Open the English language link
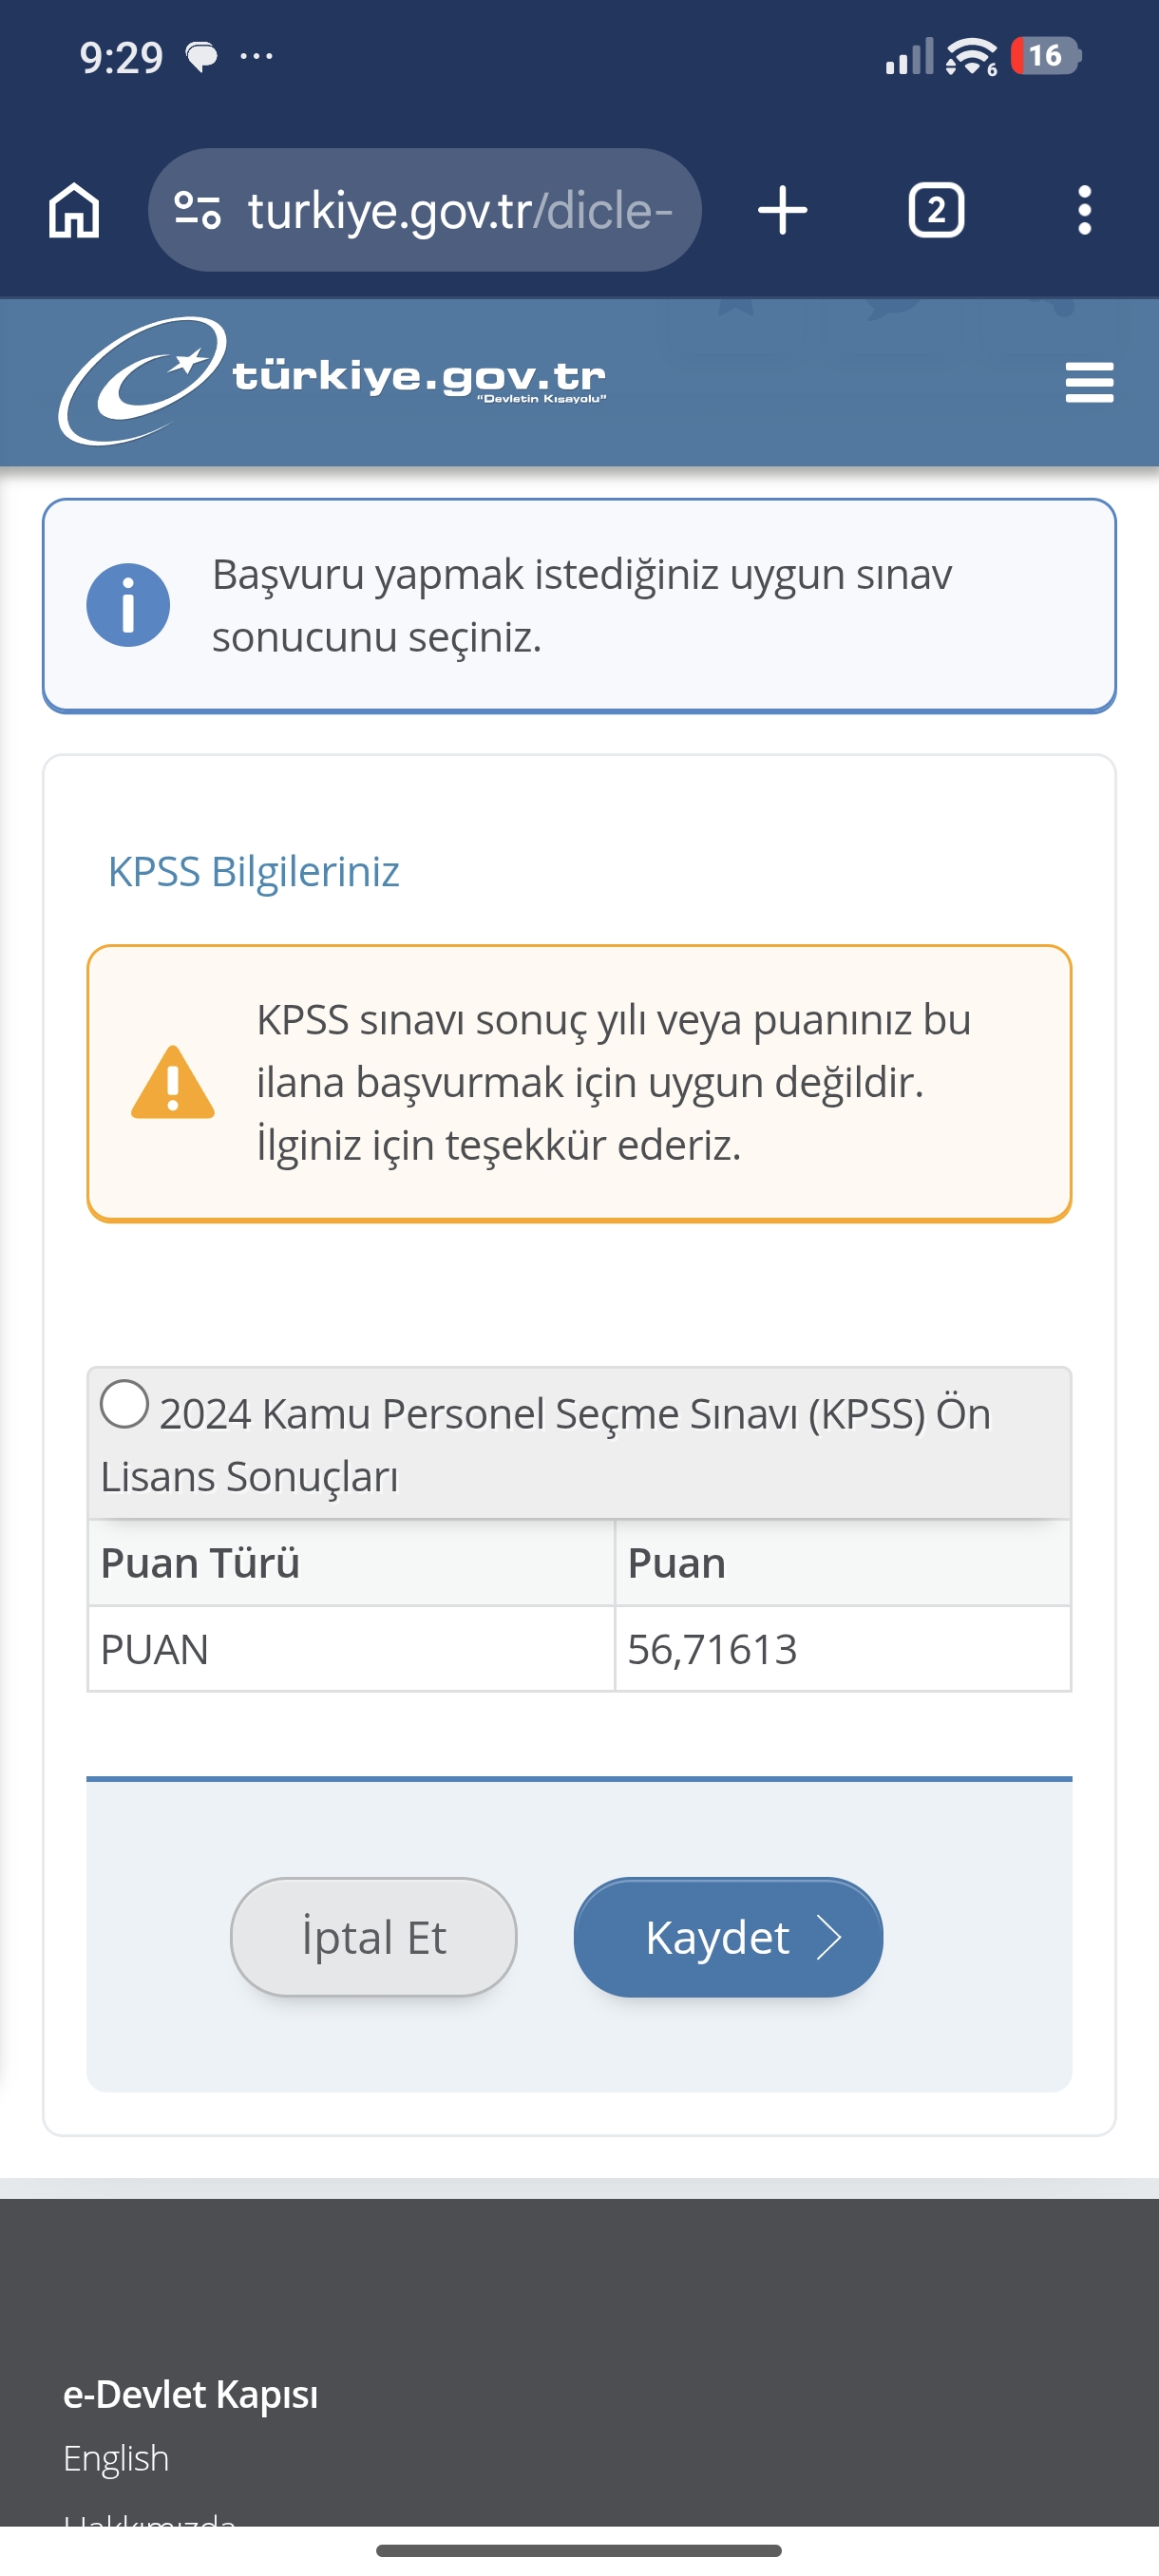Screen dimensions: 1159x2576 [116, 2458]
